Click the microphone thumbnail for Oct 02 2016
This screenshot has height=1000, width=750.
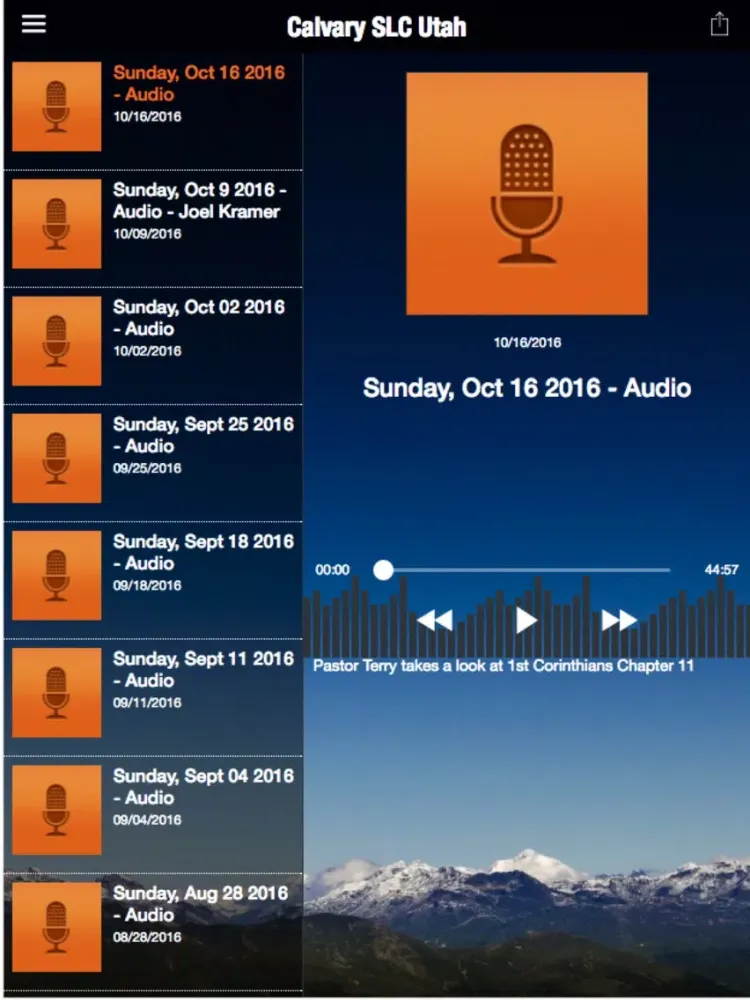pyautogui.click(x=57, y=341)
